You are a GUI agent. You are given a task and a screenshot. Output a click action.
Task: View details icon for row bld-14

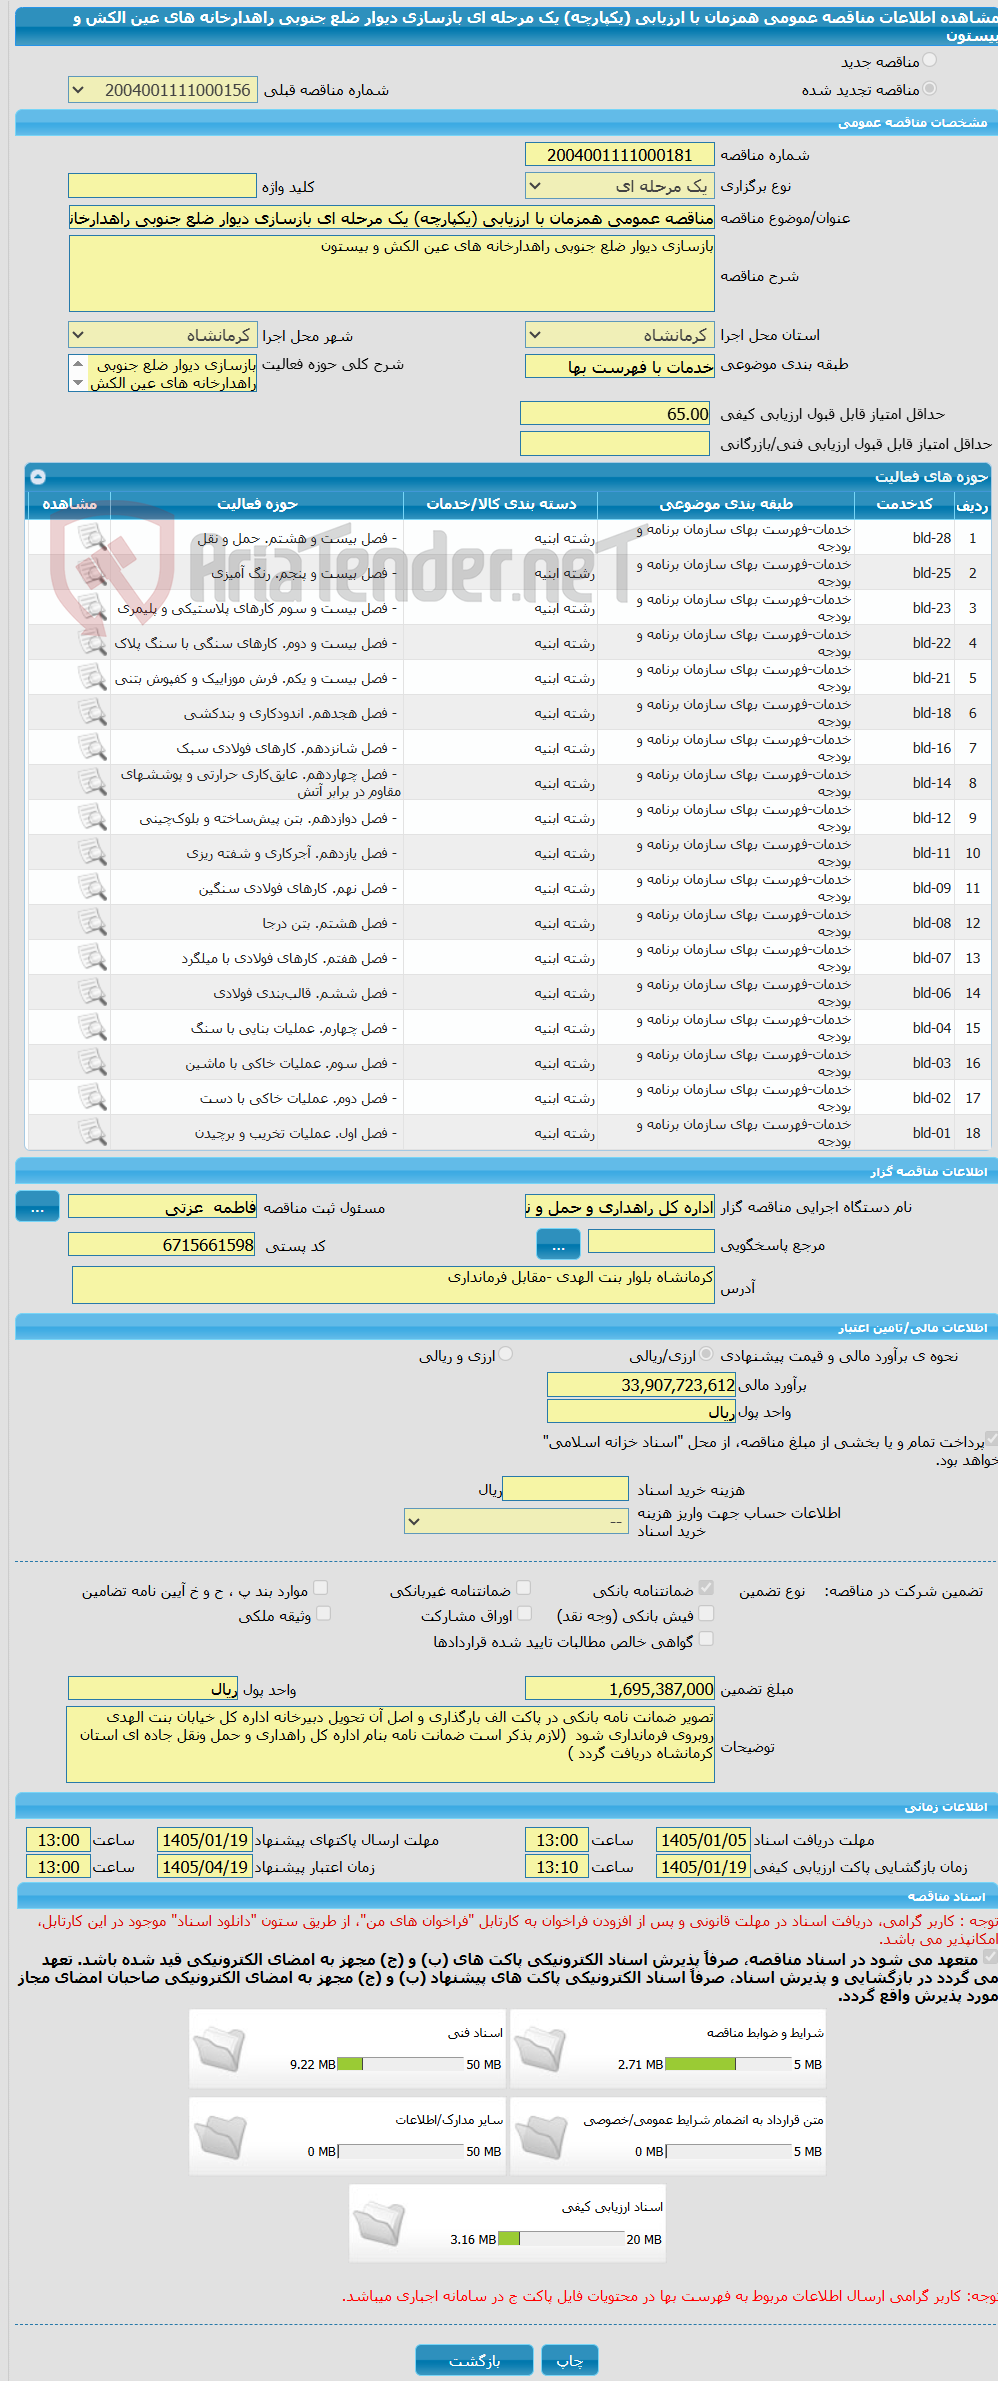click(92, 783)
